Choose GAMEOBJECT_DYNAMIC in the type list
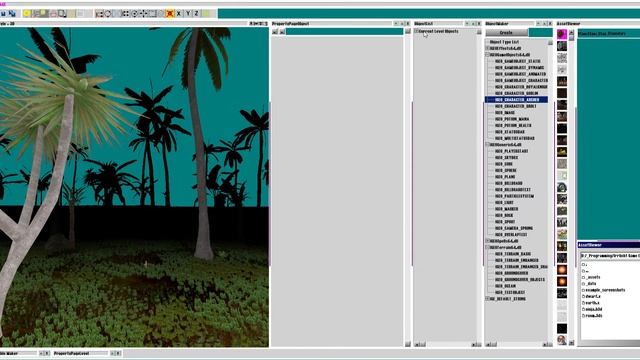This screenshot has height=360, width=640. coord(519,67)
